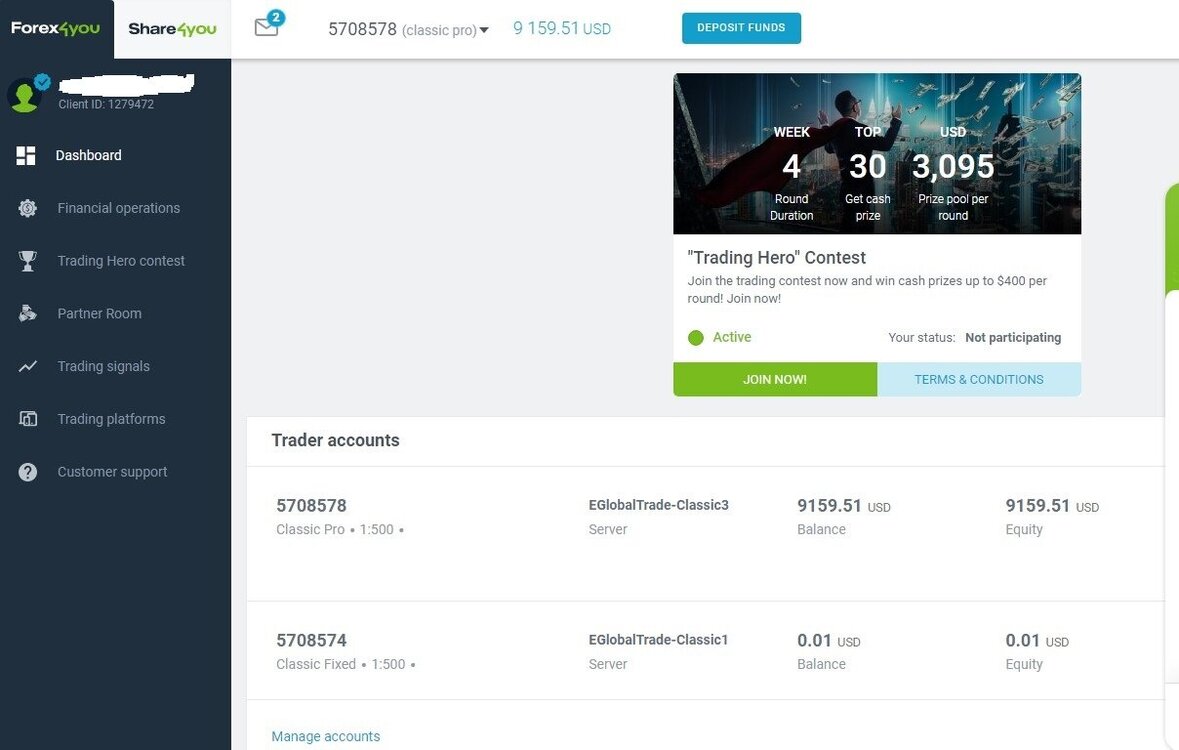Click the 0.01 USD Balance value
This screenshot has height=750, width=1179.
click(x=829, y=640)
